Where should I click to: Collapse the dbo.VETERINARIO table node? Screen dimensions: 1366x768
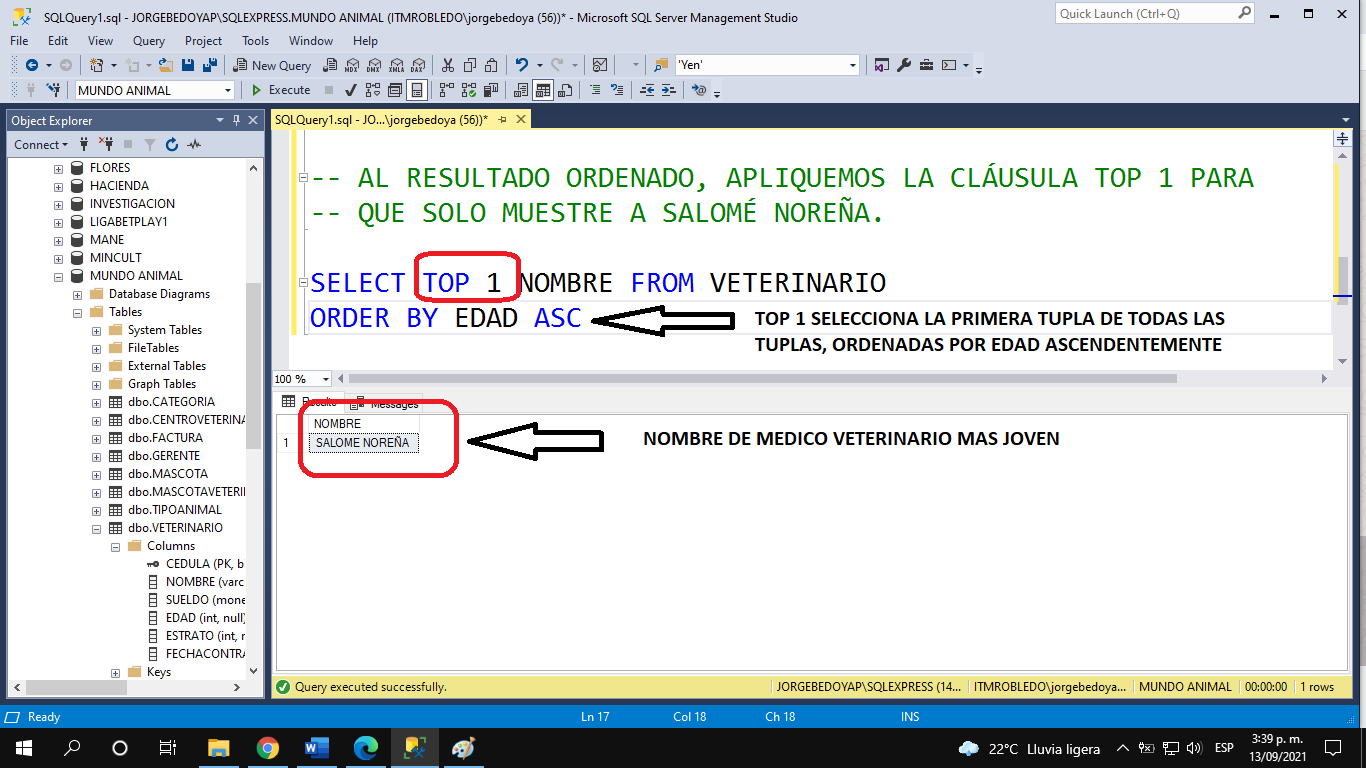coord(96,528)
